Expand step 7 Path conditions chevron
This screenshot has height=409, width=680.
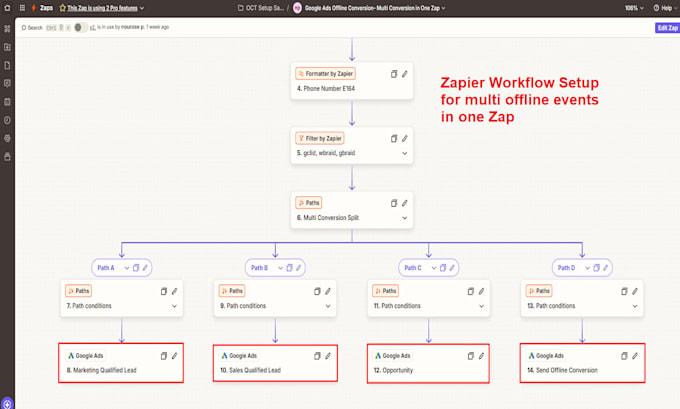click(174, 306)
